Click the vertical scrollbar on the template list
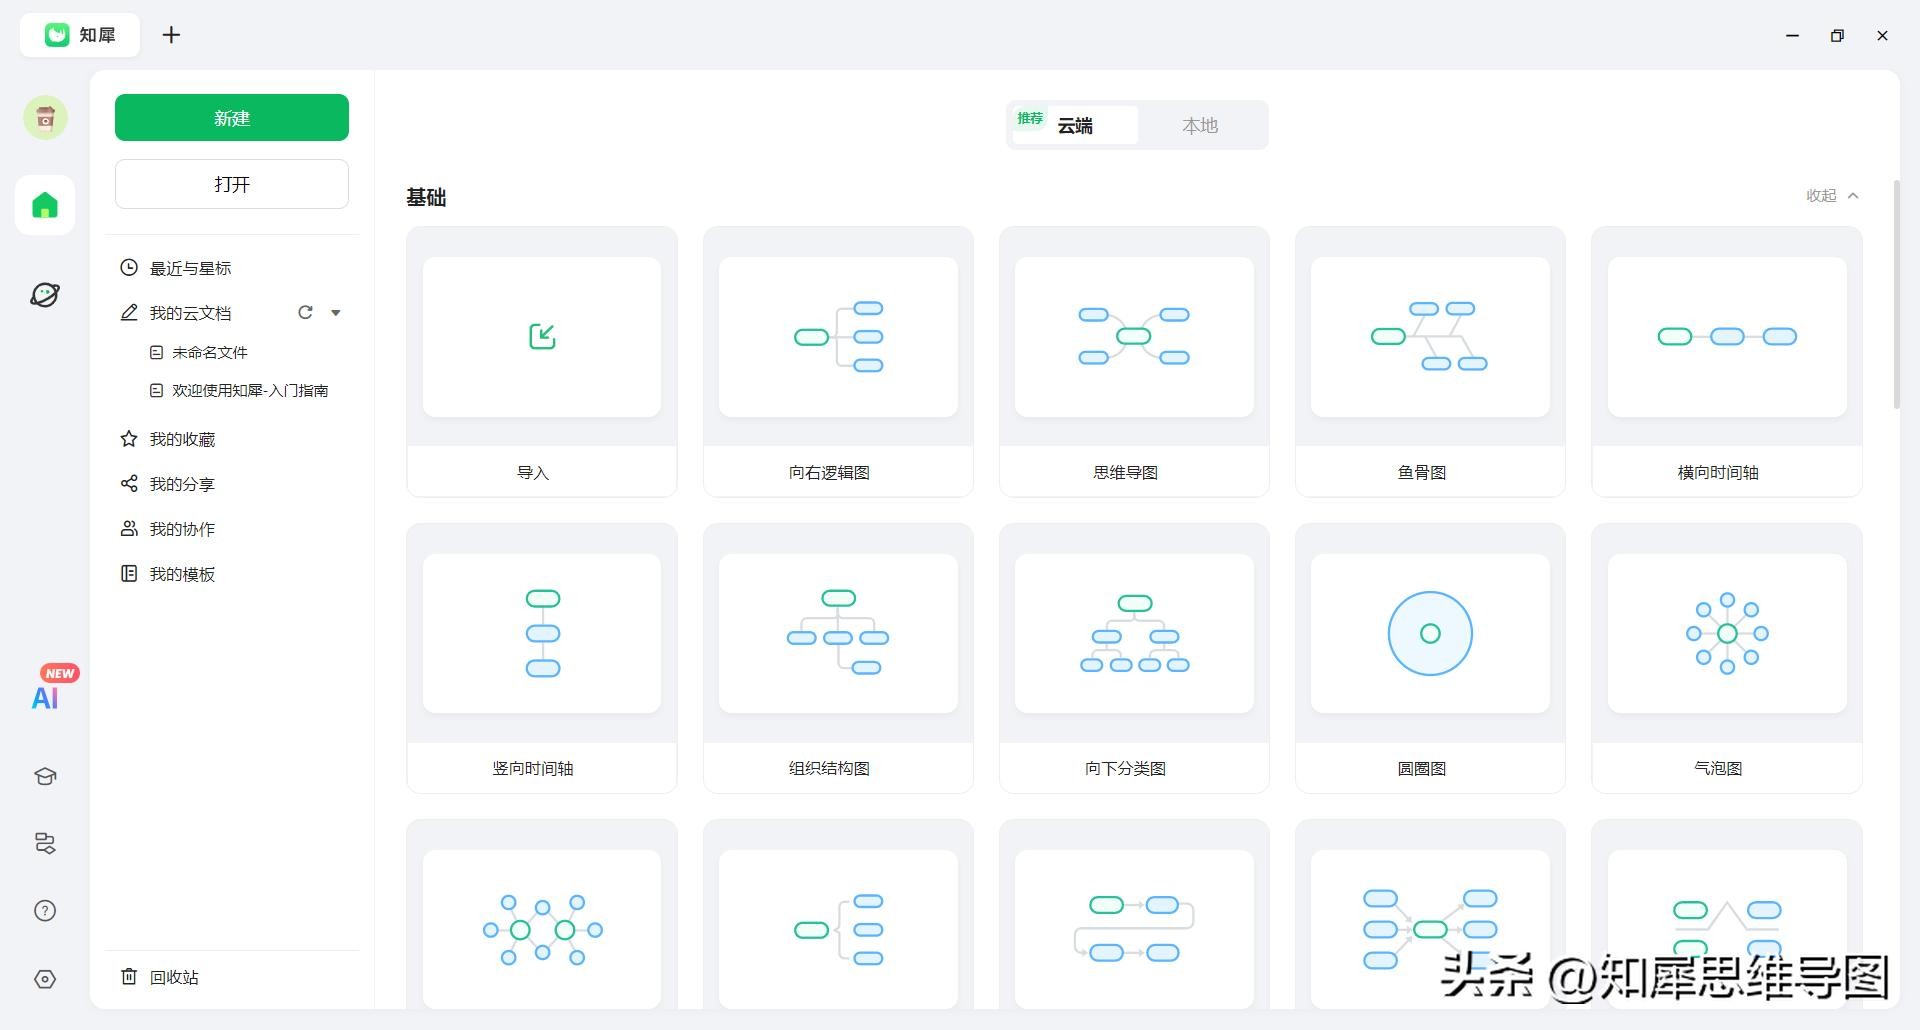 click(1896, 295)
